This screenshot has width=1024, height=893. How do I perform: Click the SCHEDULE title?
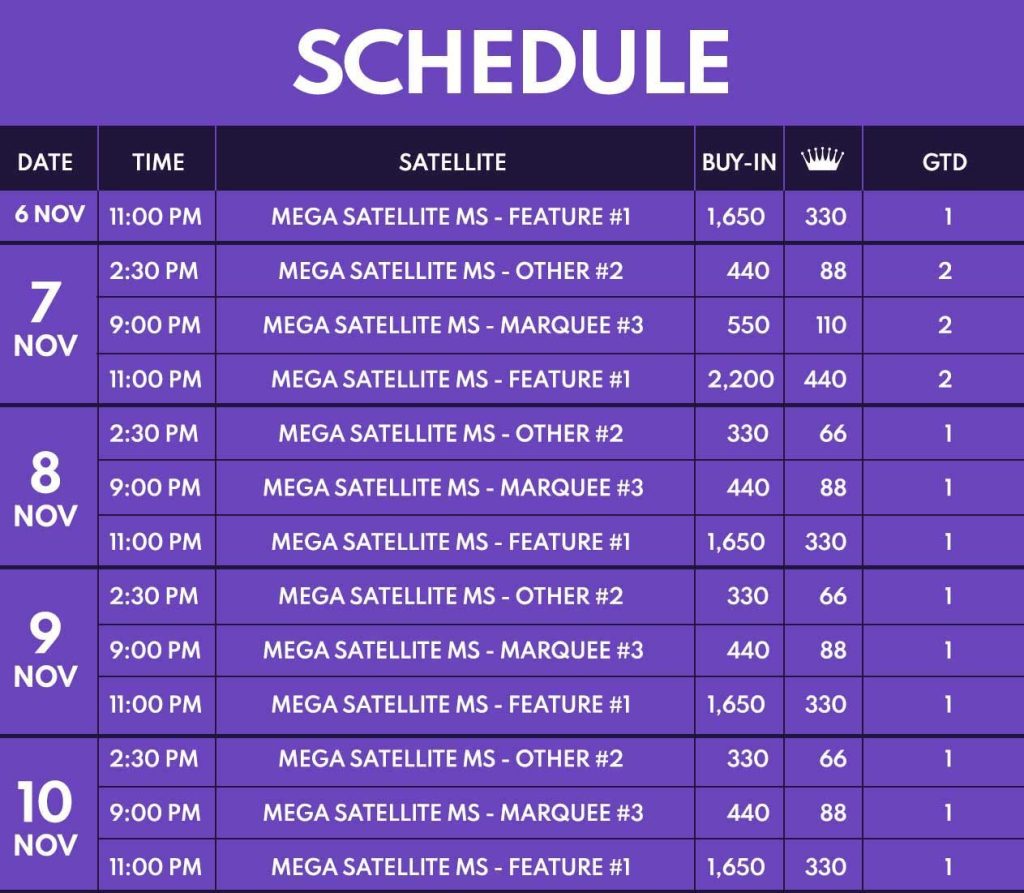click(511, 62)
